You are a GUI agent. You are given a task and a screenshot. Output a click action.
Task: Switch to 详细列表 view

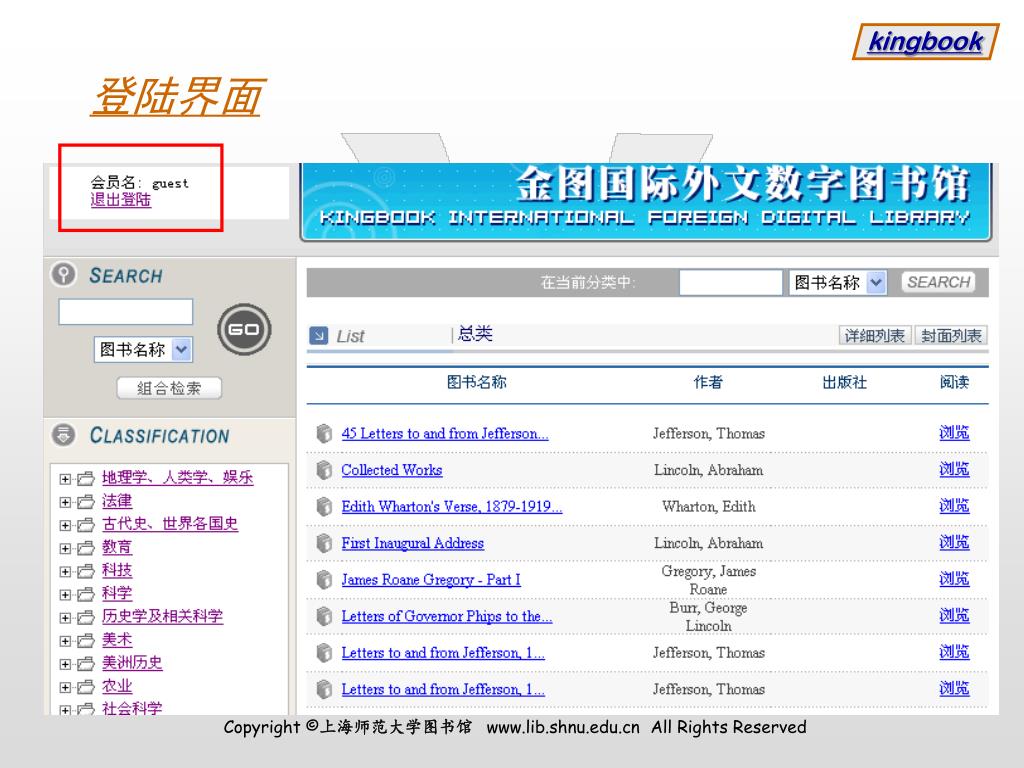point(874,336)
